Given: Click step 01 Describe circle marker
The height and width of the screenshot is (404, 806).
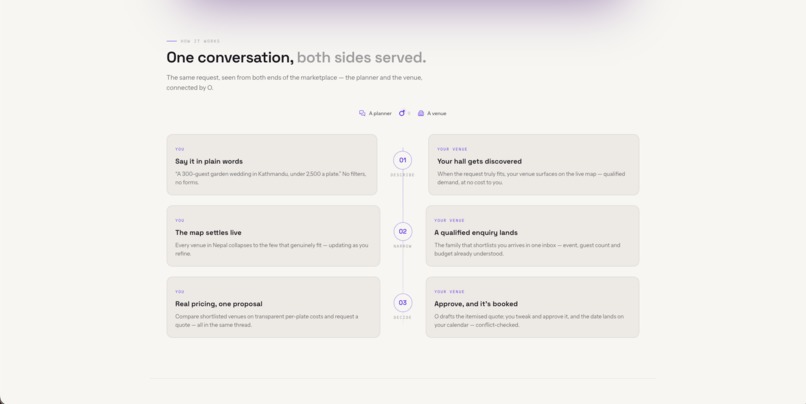Looking at the screenshot, I should [x=402, y=160].
